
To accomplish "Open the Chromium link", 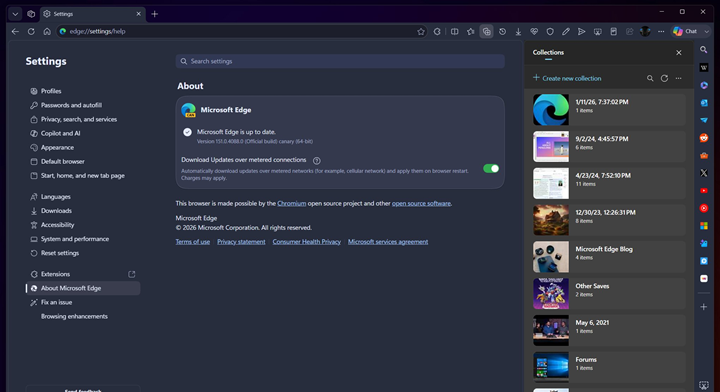I will [292, 203].
